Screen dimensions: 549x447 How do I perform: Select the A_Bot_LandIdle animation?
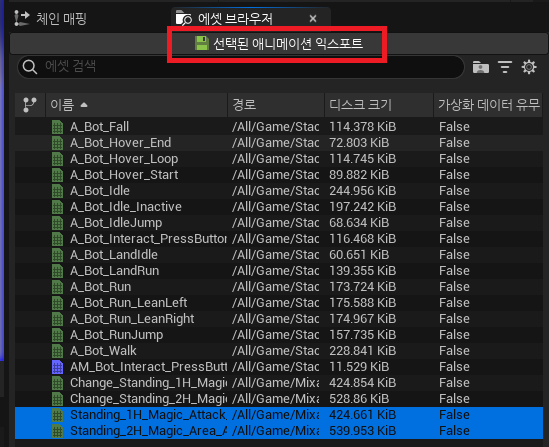click(279, 255)
